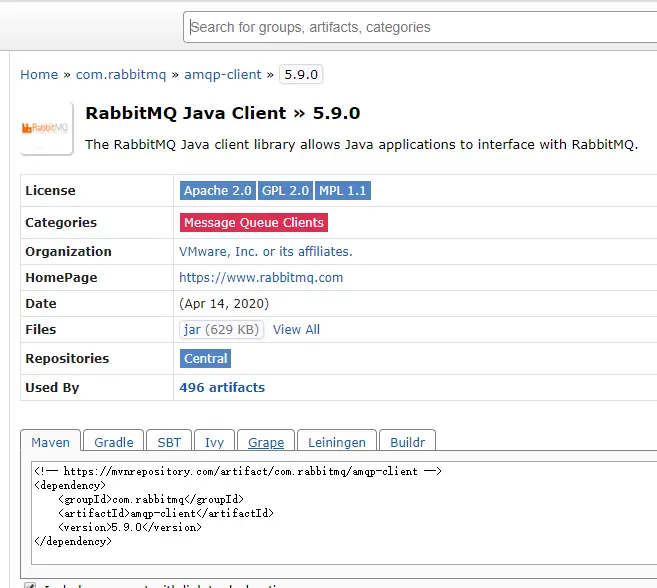
Task: Switch to the Gradle tab
Action: coord(114,441)
